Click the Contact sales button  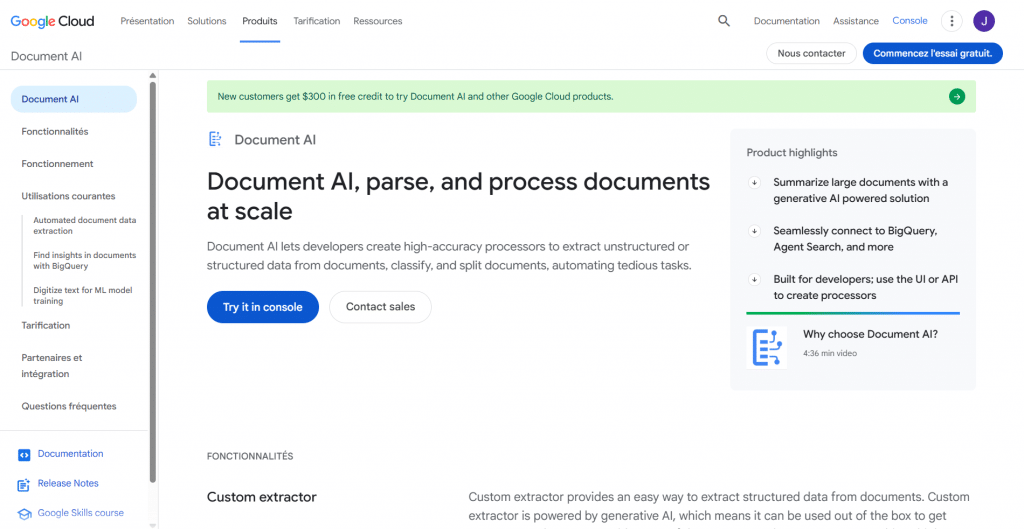coord(380,307)
